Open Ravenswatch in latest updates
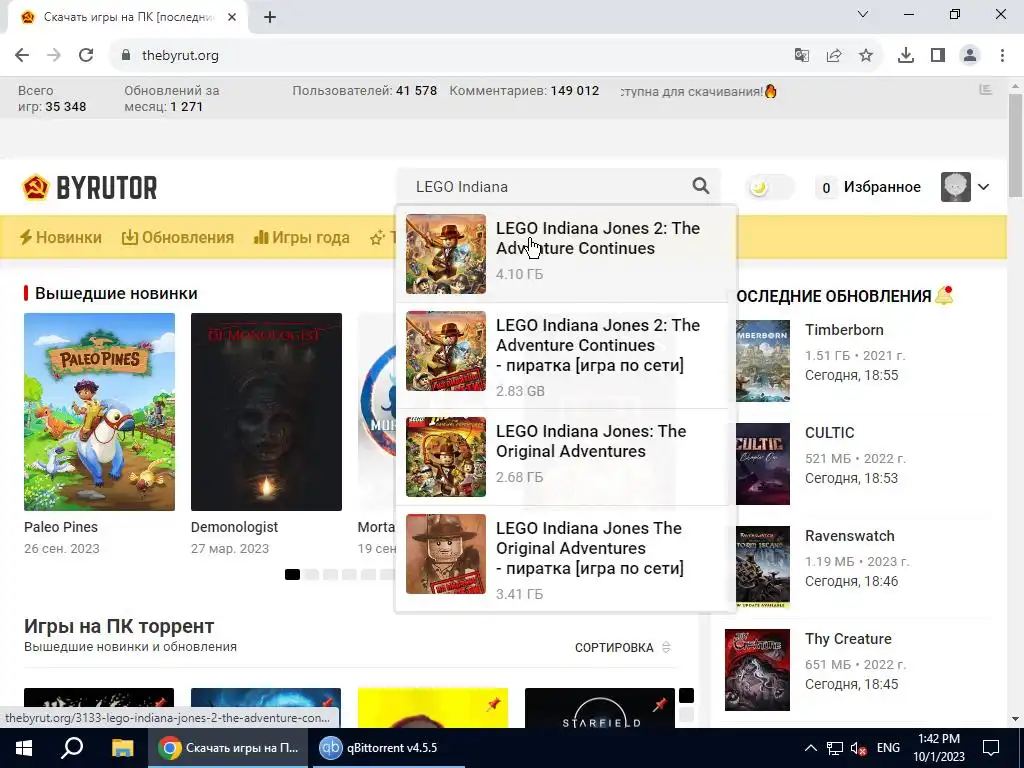This screenshot has height=768, width=1024. click(x=849, y=536)
